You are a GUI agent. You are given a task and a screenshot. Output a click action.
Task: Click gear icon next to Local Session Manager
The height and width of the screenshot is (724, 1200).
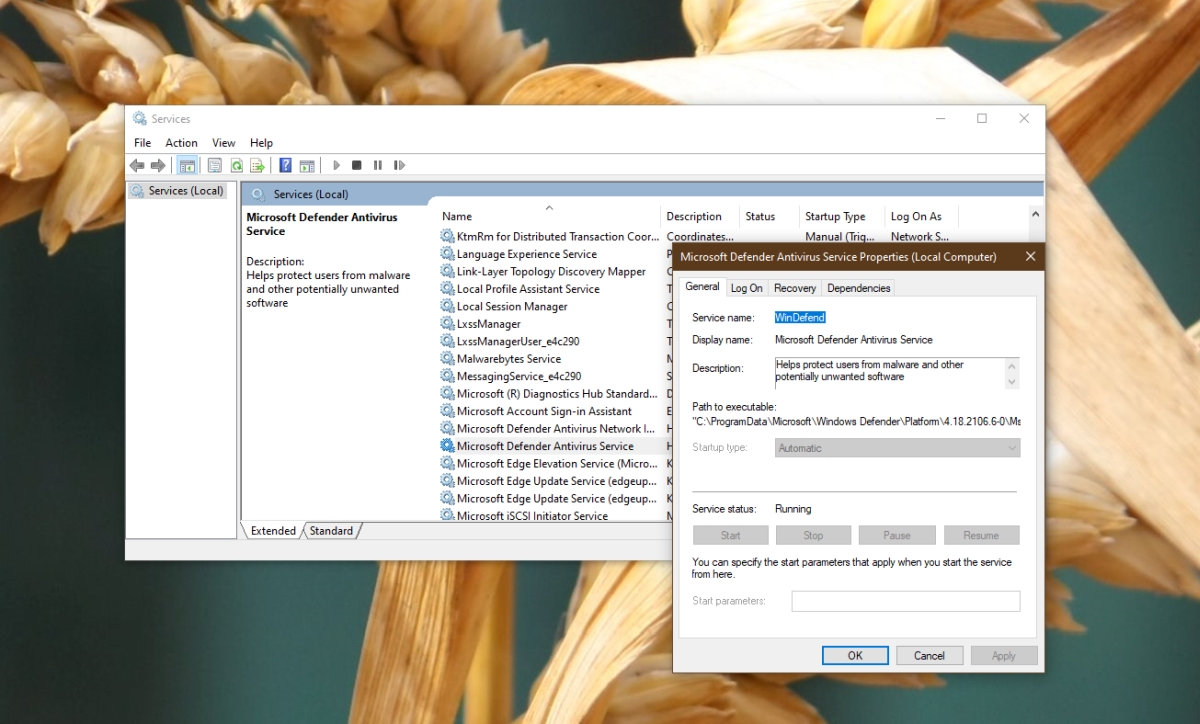pos(448,306)
